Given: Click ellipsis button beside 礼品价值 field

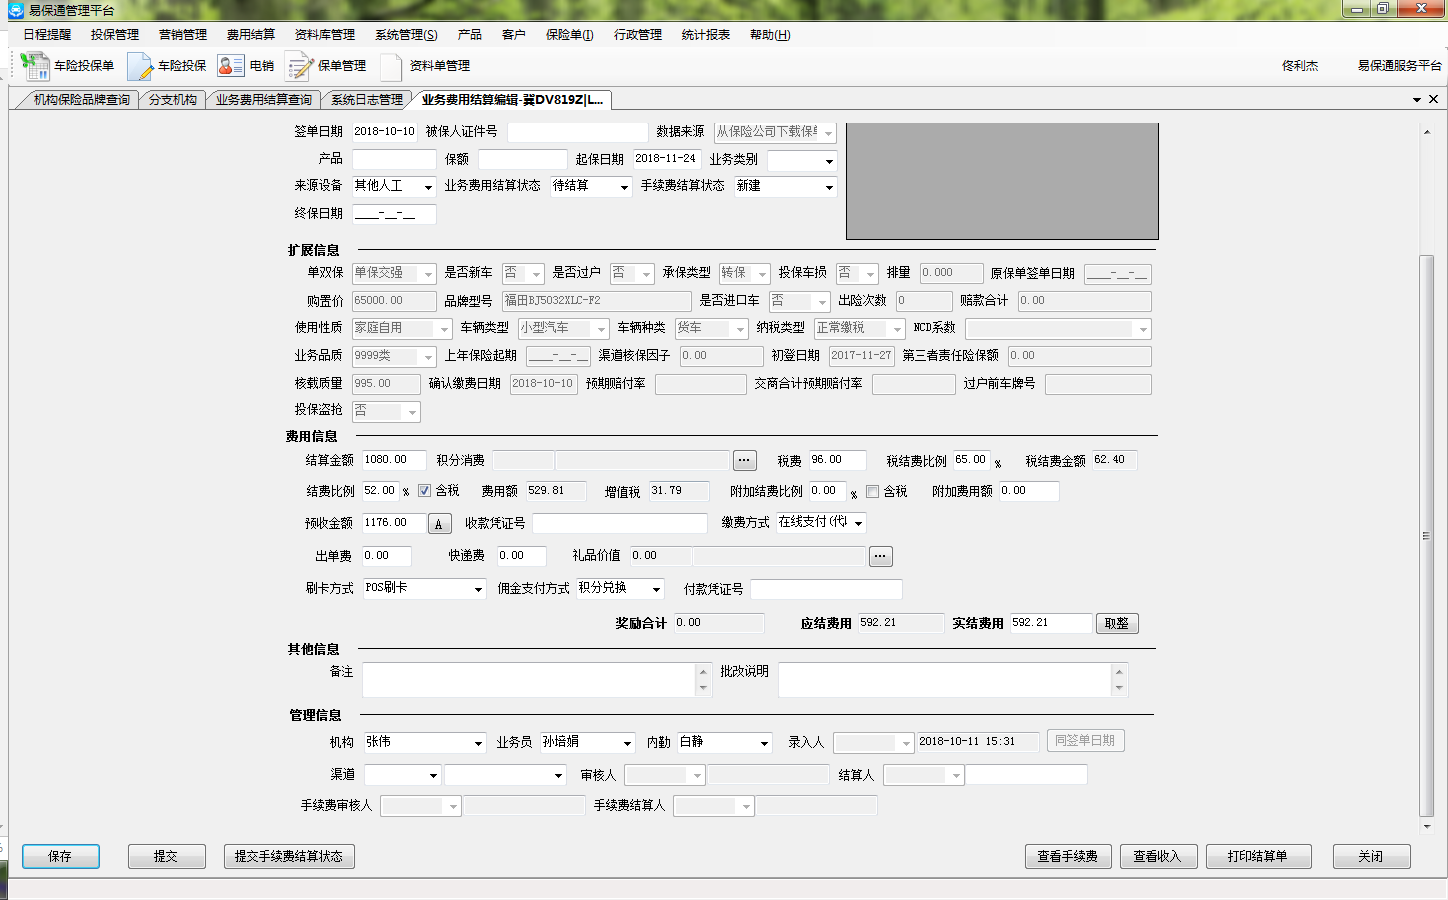Looking at the screenshot, I should click(880, 556).
